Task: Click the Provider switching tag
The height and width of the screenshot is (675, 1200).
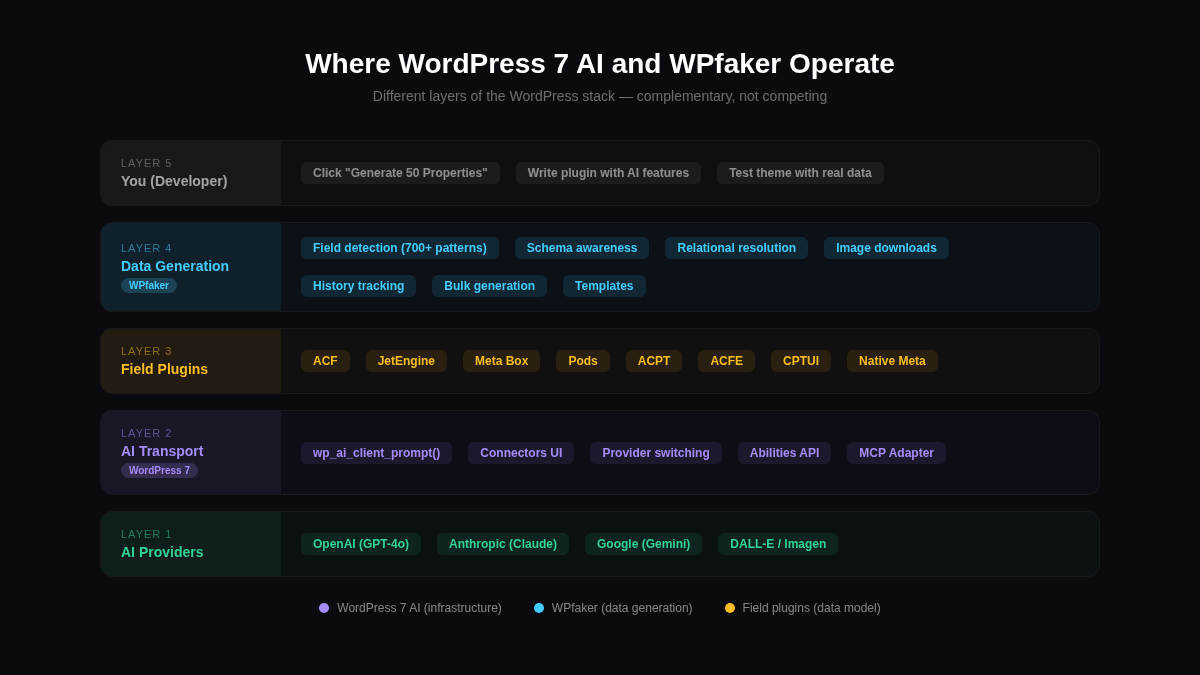Action: (656, 453)
